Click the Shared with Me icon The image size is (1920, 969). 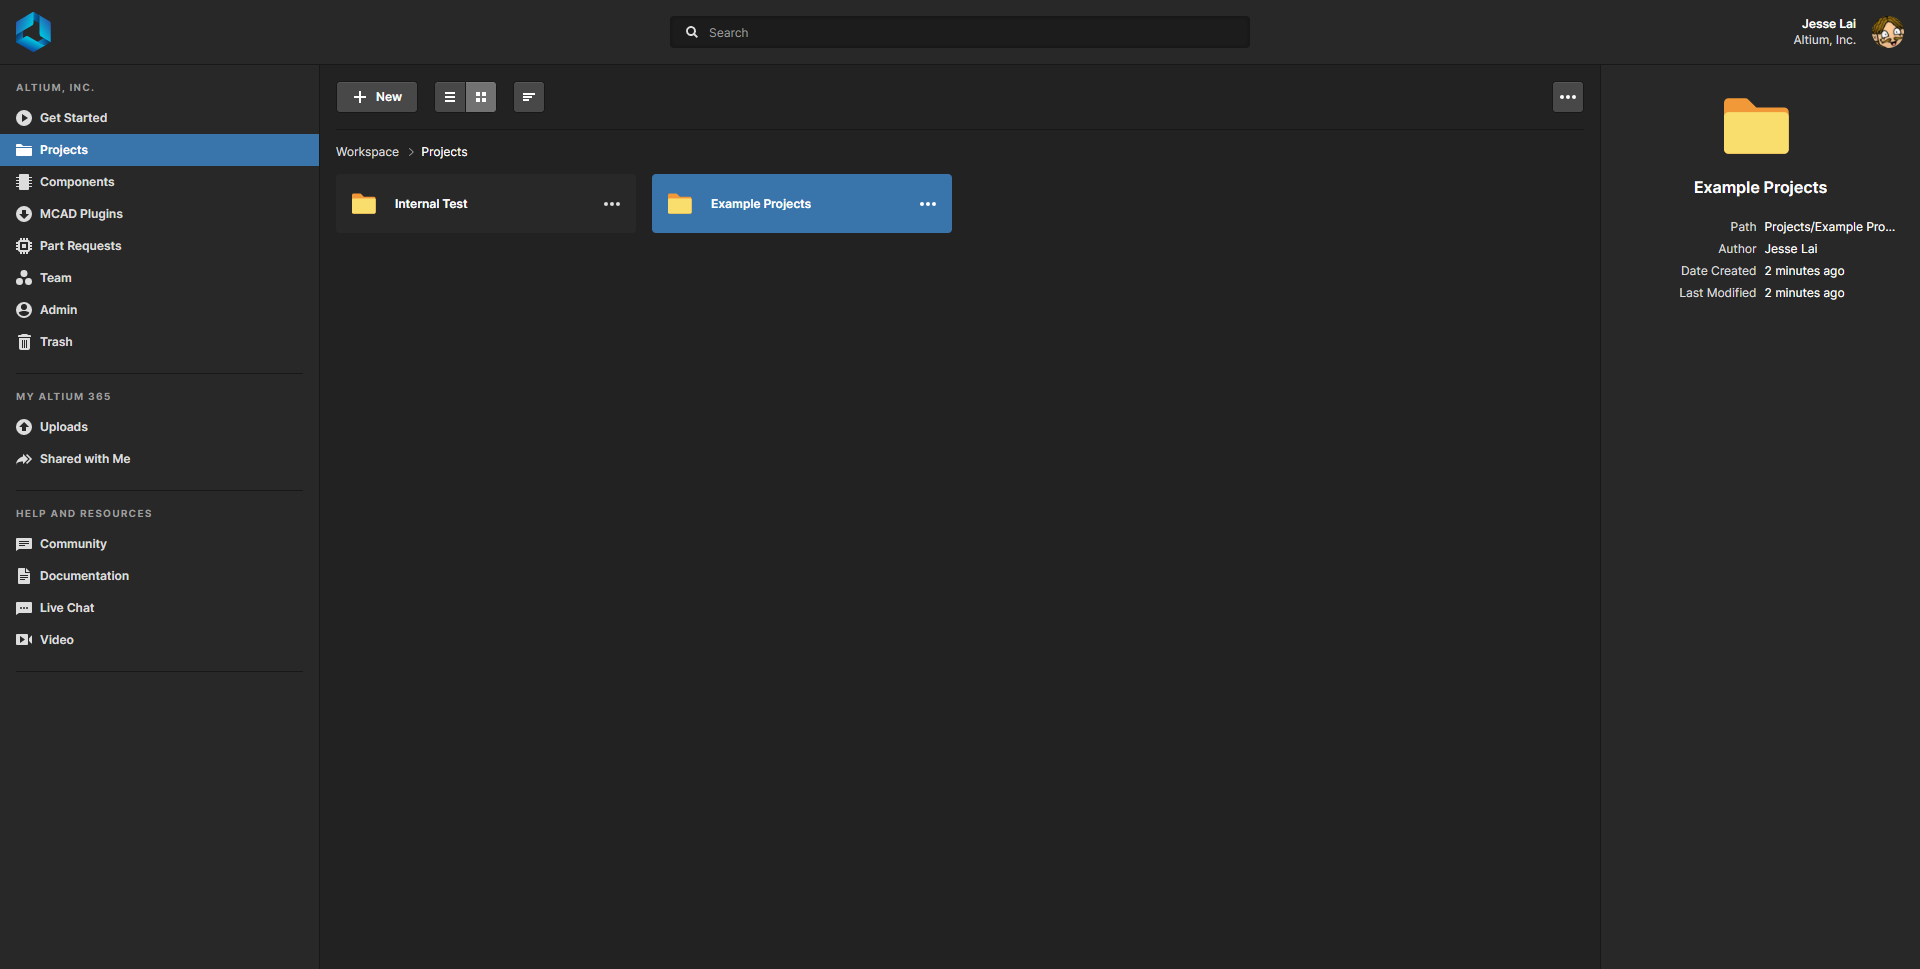24,459
